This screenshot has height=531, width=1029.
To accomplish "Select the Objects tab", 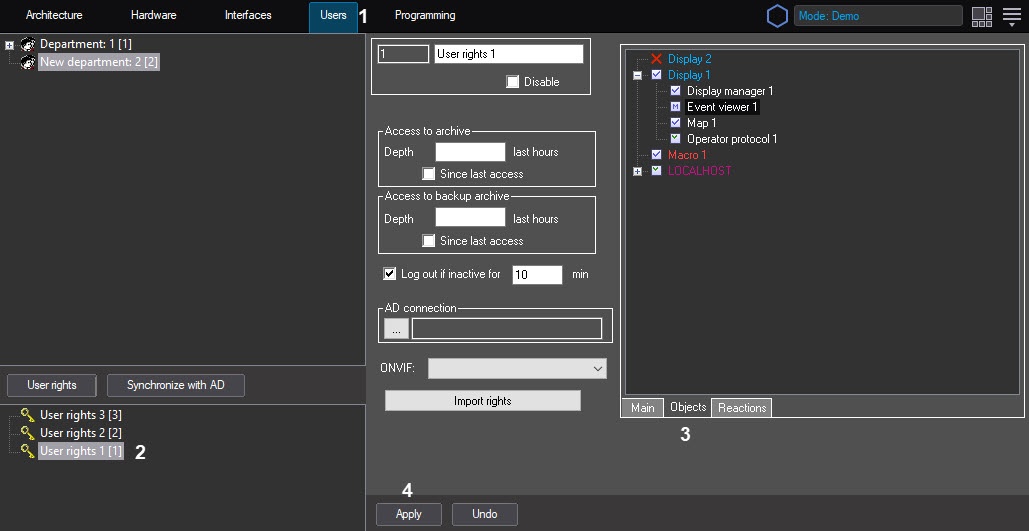I will pyautogui.click(x=688, y=407).
